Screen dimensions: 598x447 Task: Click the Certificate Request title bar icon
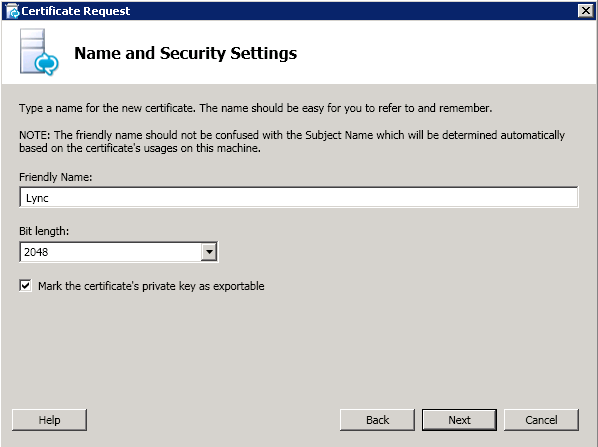point(12,11)
